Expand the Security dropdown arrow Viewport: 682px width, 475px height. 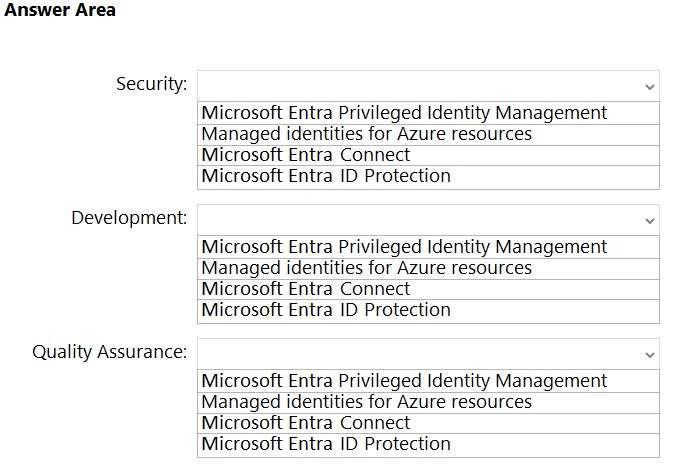pos(650,86)
